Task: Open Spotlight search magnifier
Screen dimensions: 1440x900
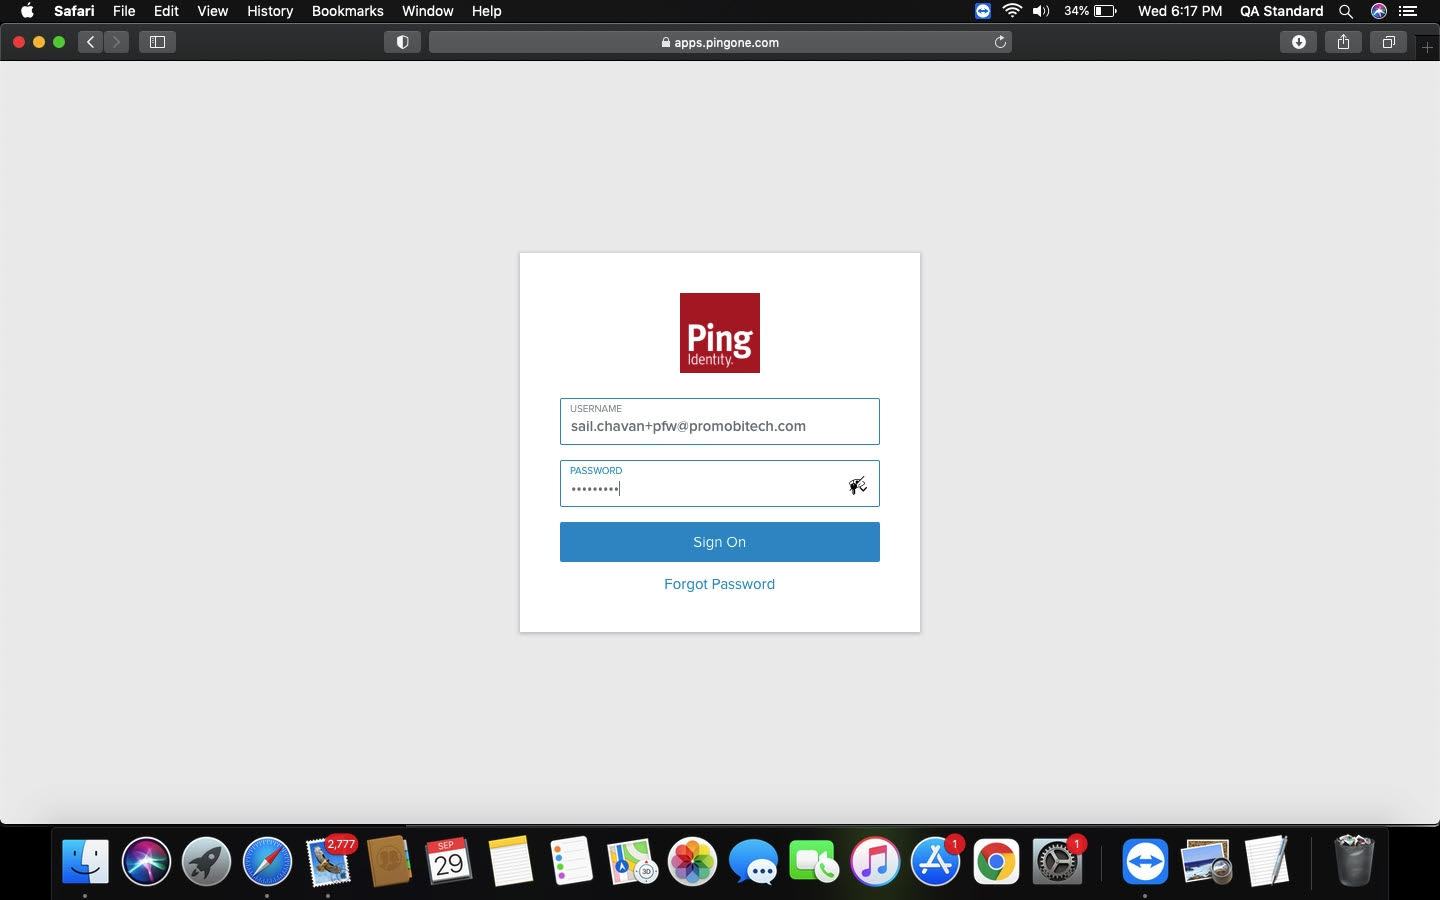Action: pyautogui.click(x=1346, y=11)
